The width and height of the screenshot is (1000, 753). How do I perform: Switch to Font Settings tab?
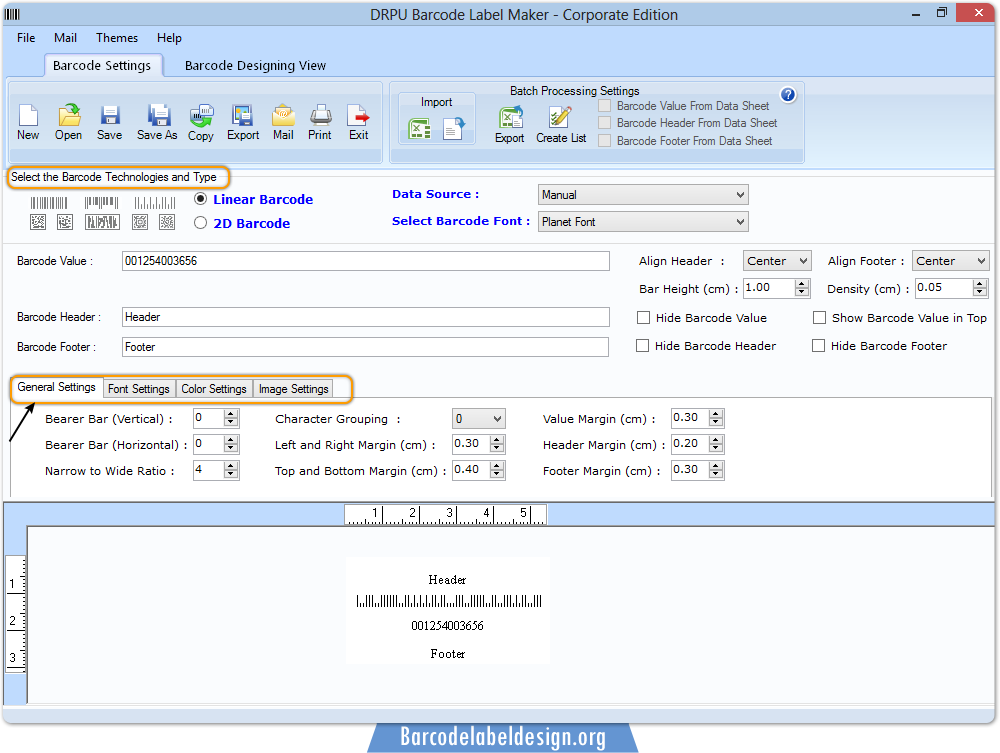coord(138,388)
